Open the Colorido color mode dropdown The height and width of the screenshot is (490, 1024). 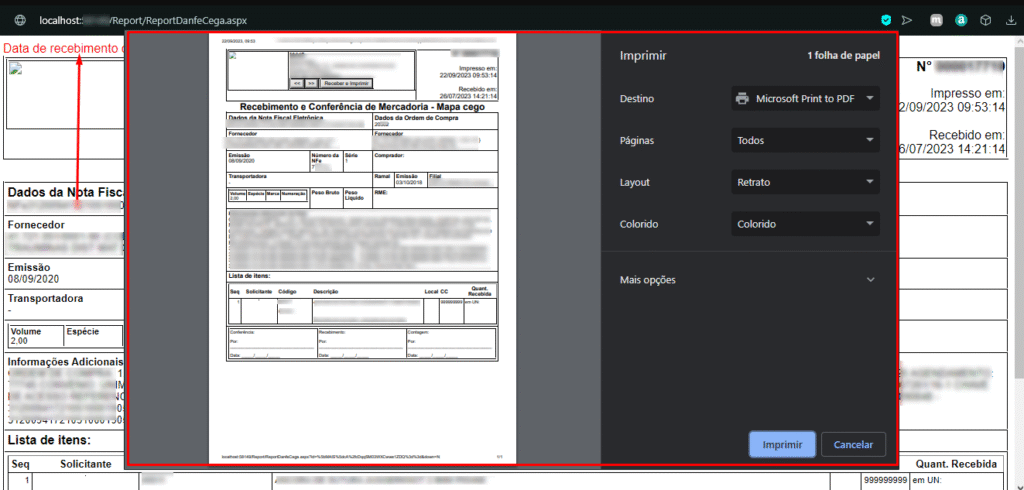[804, 225]
